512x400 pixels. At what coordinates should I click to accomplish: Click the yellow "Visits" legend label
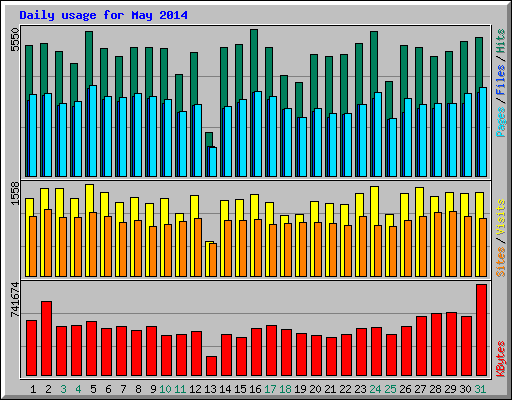tap(500, 217)
